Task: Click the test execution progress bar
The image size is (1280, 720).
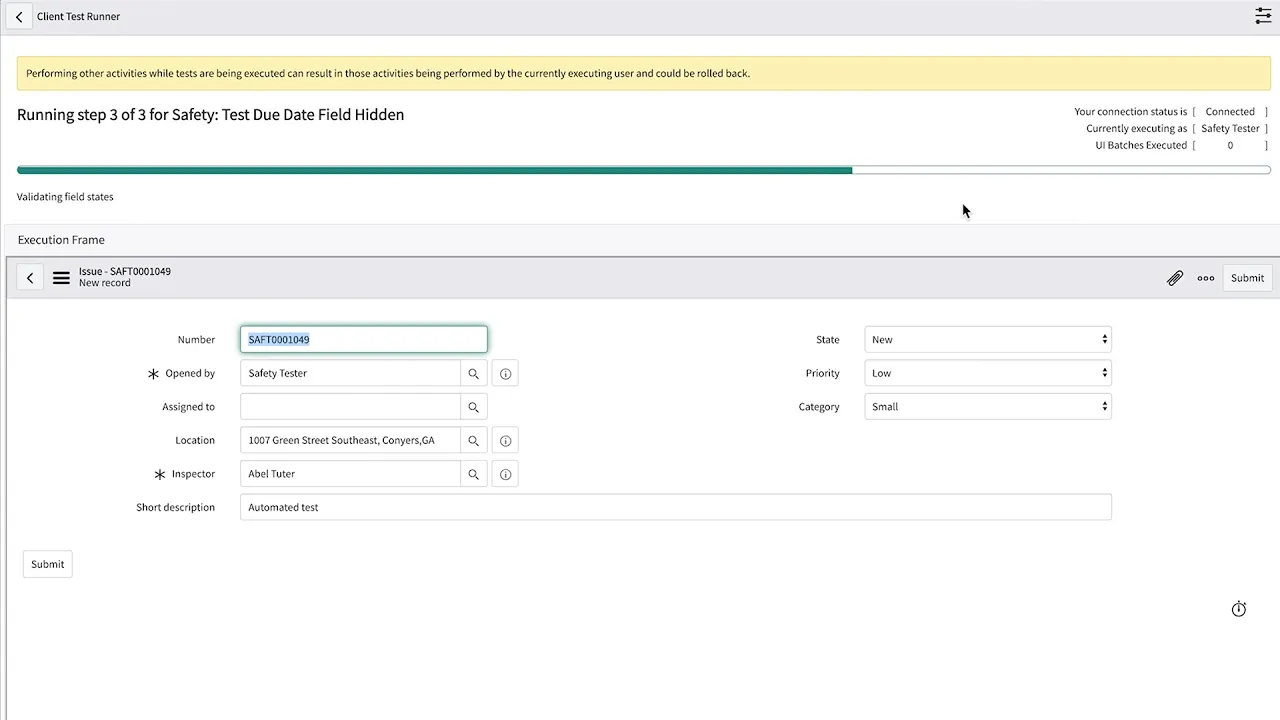Action: click(640, 170)
